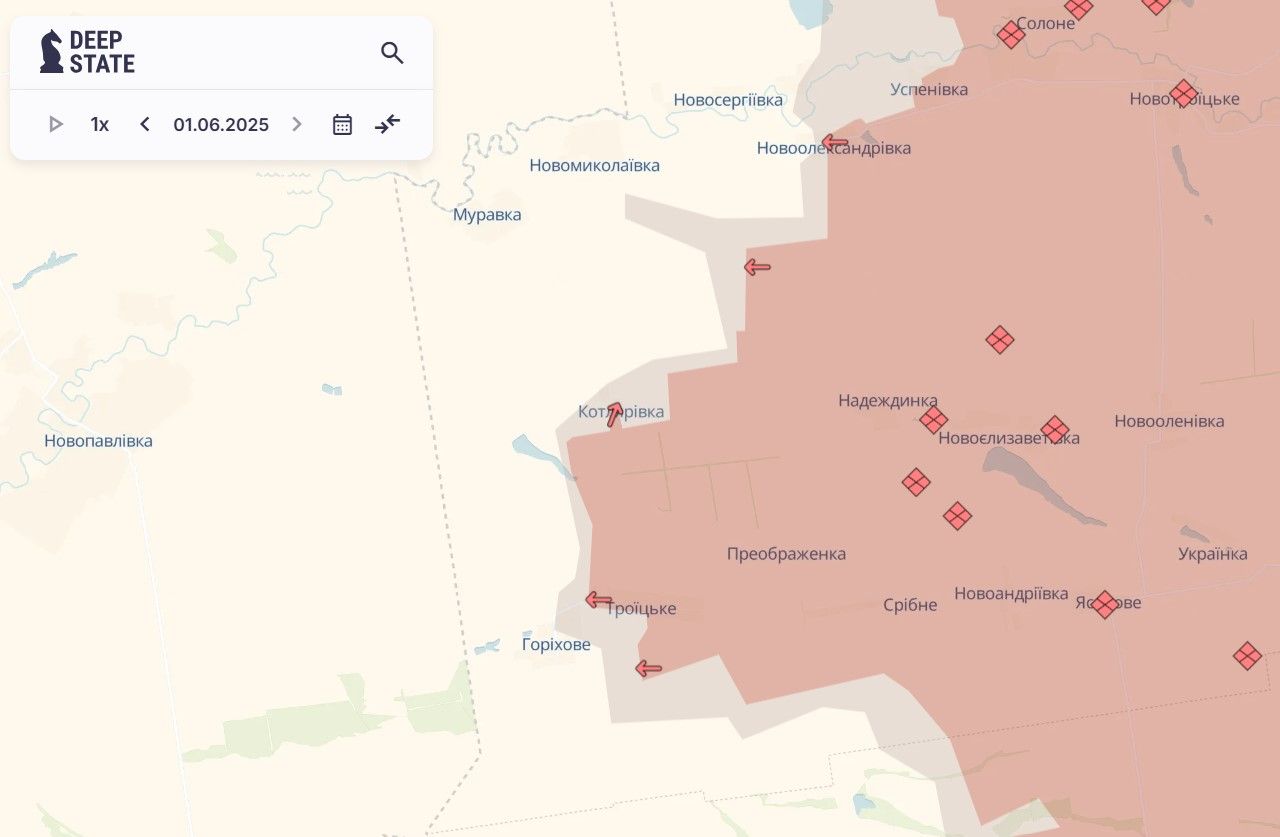The width and height of the screenshot is (1280, 837).
Task: Click the Муравка village label
Action: (487, 215)
